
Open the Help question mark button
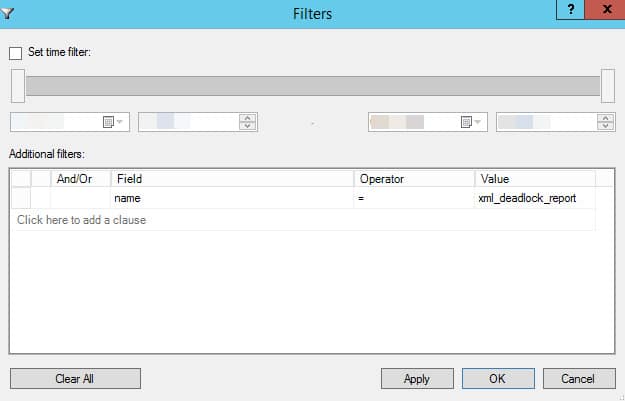click(570, 9)
